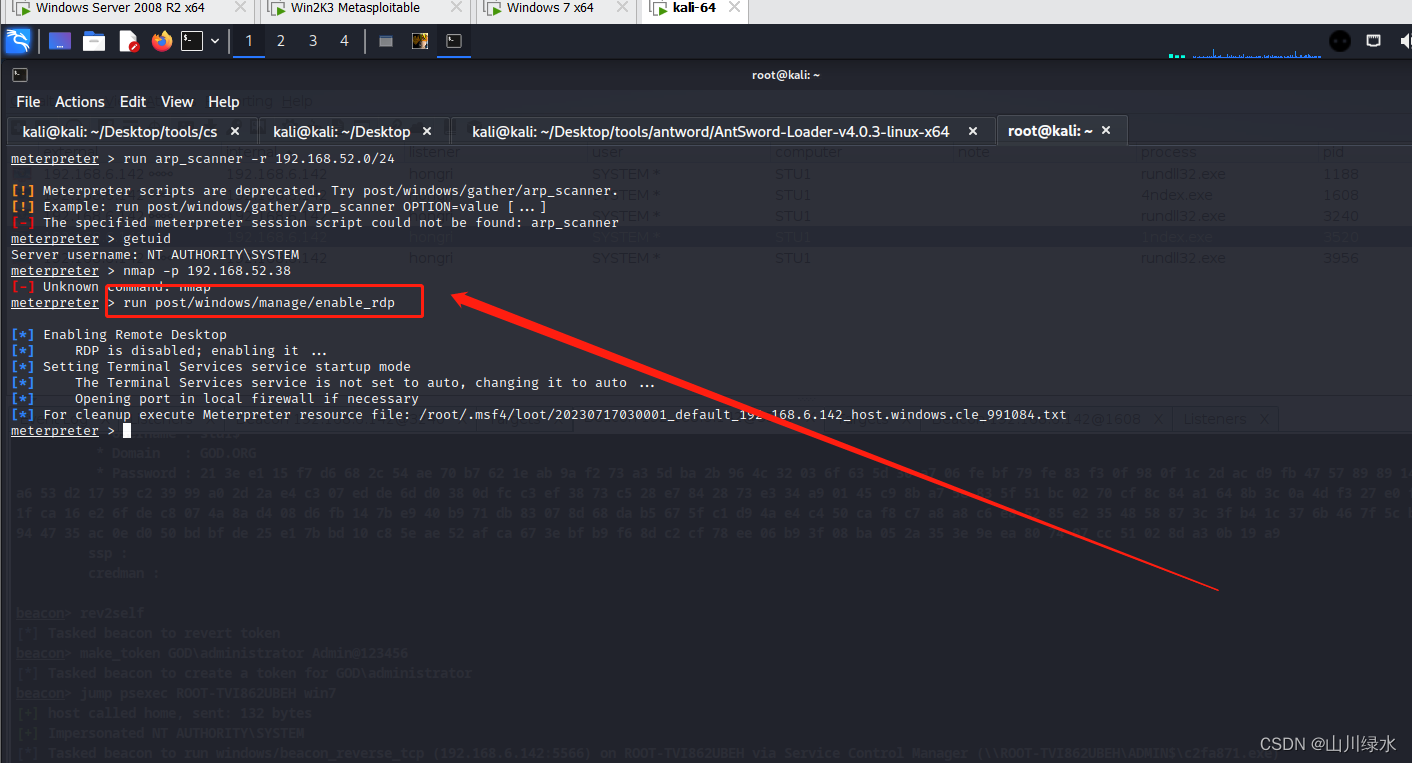This screenshot has height=763, width=1413.
Task: Open the View menu in terminal
Action: (x=177, y=102)
